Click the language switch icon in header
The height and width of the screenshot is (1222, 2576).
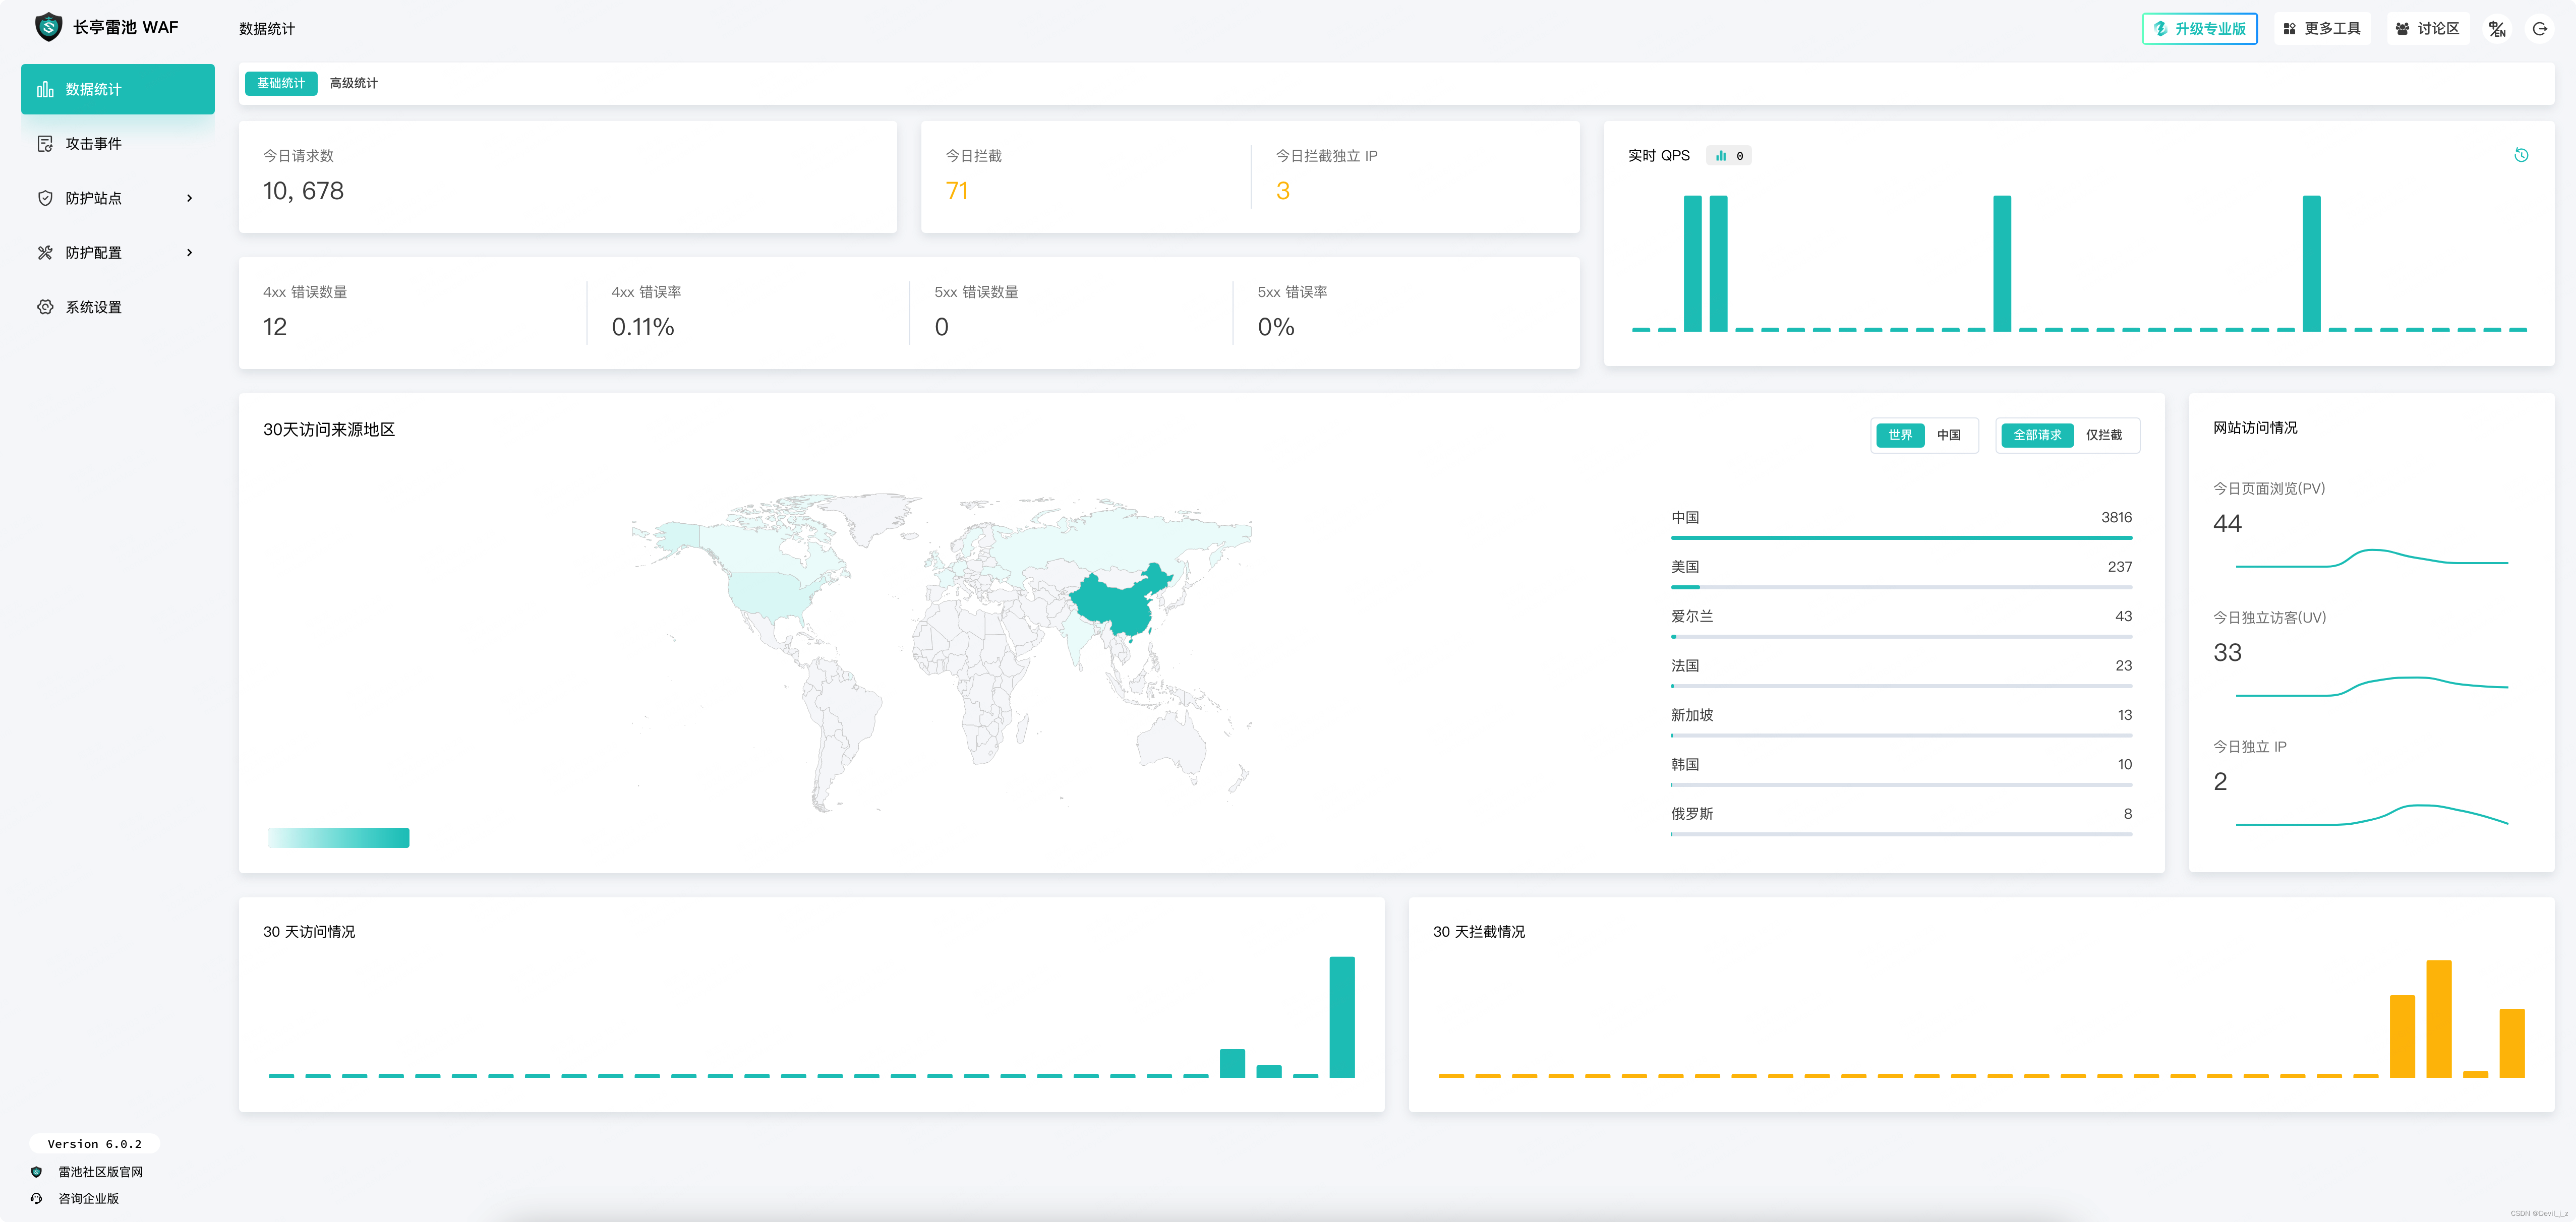[x=2497, y=29]
